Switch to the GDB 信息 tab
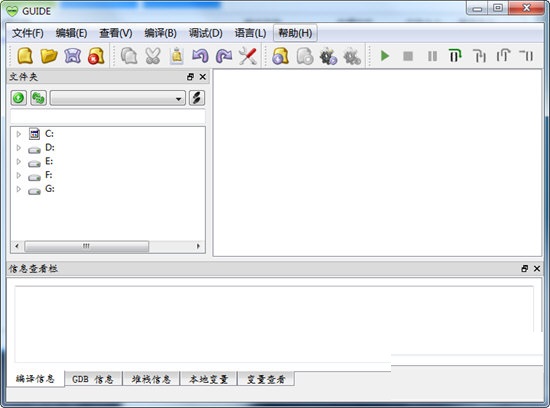This screenshot has height=408, width=550. click(93, 379)
